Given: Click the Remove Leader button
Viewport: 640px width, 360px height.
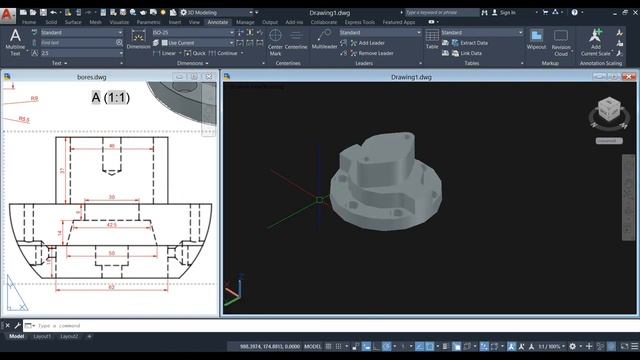Looking at the screenshot, I should tap(371, 53).
